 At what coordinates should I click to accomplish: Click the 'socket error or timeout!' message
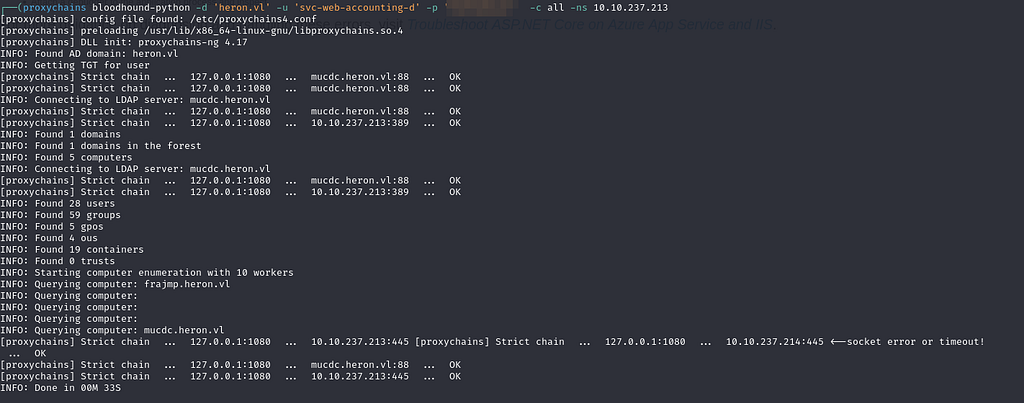click(x=915, y=342)
